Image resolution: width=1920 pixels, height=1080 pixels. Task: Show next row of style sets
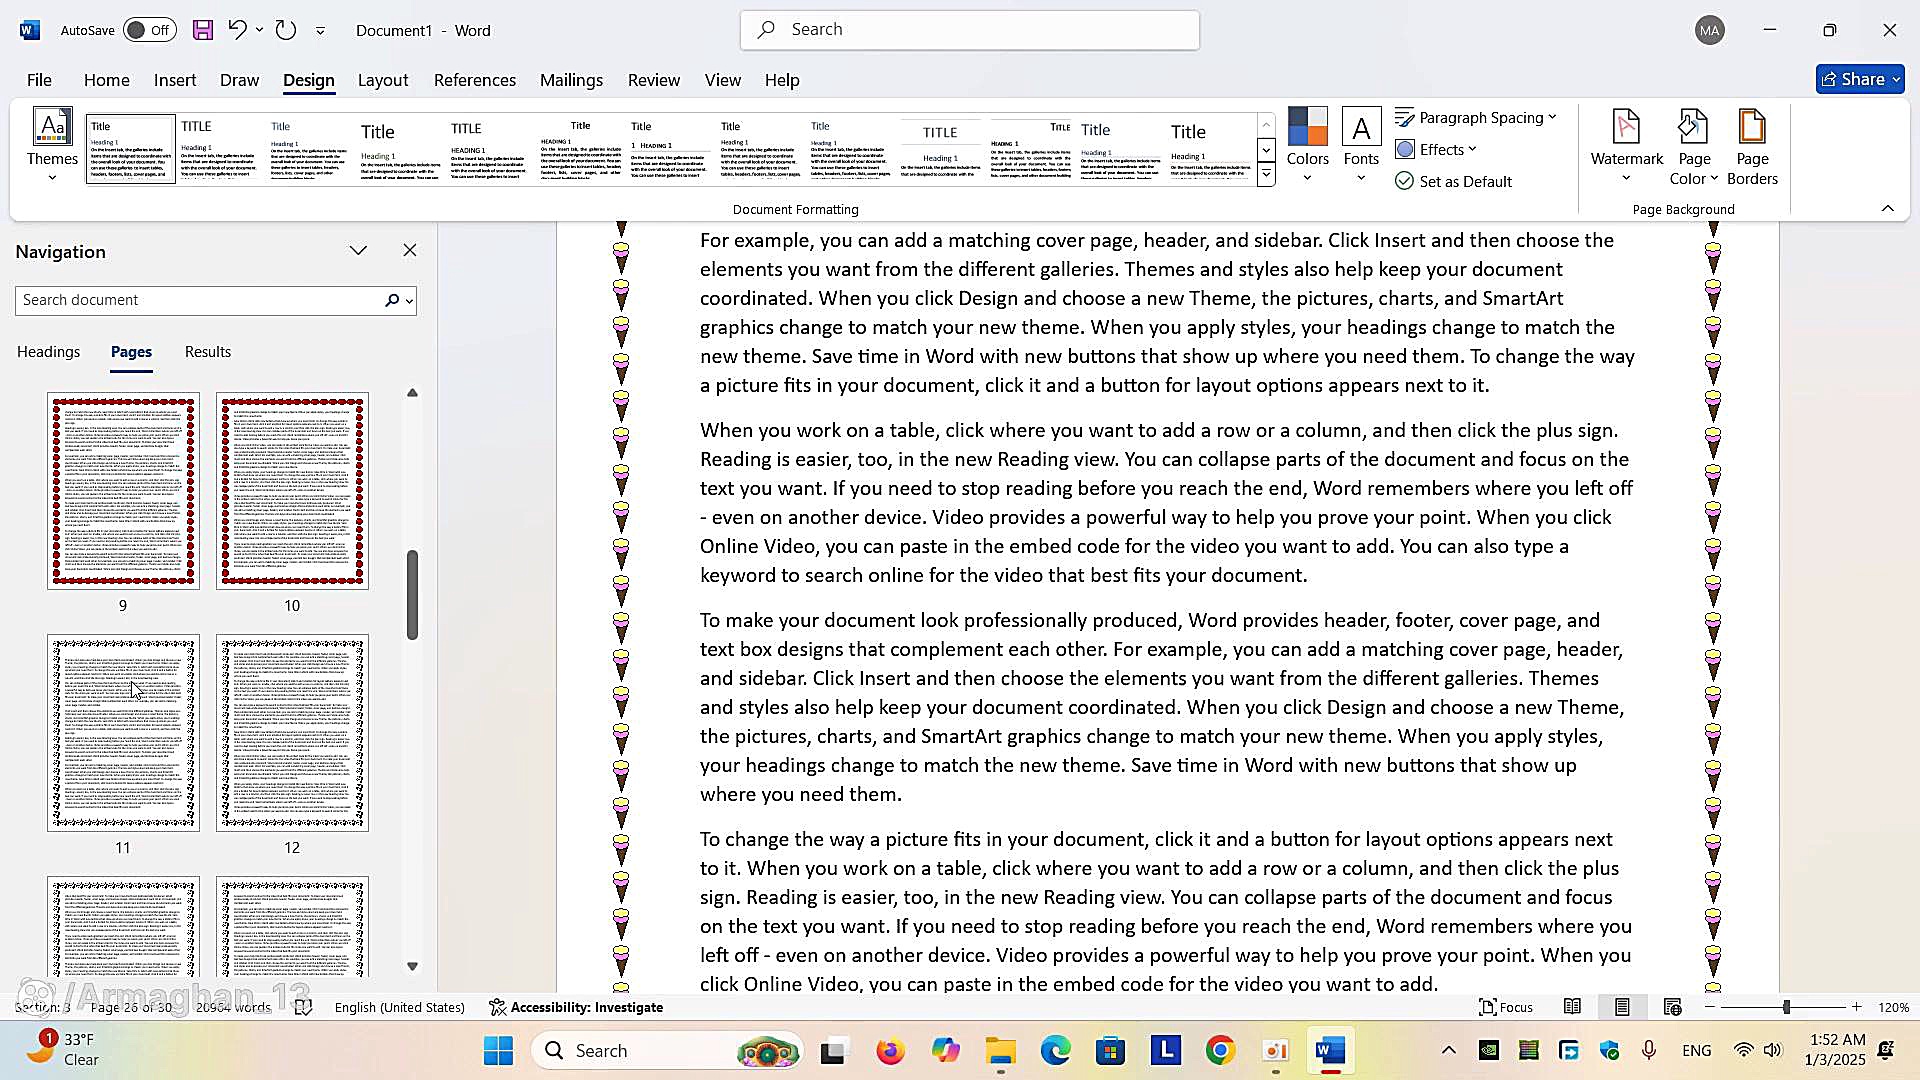click(1266, 150)
